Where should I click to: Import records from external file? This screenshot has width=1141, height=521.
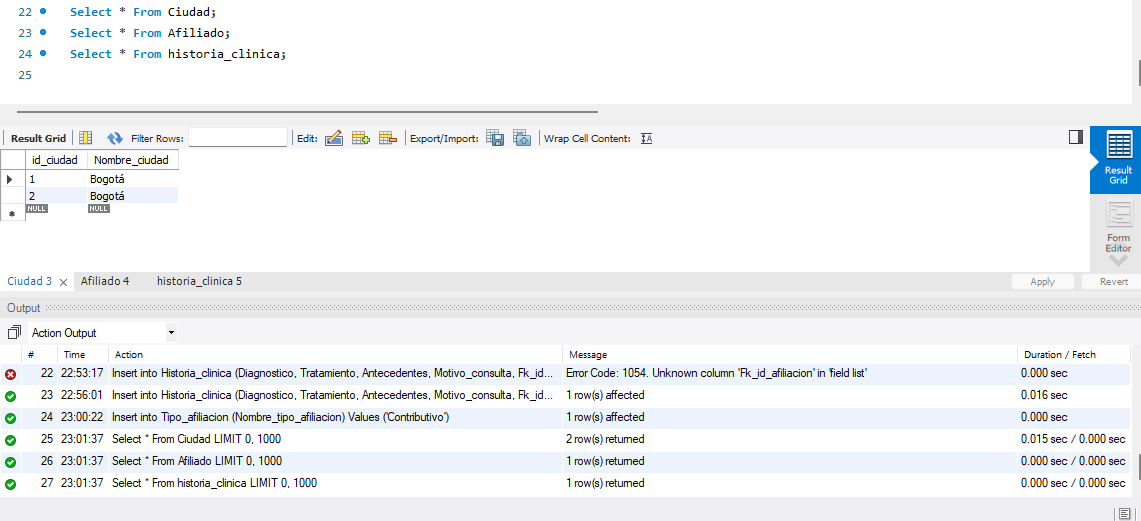[521, 138]
